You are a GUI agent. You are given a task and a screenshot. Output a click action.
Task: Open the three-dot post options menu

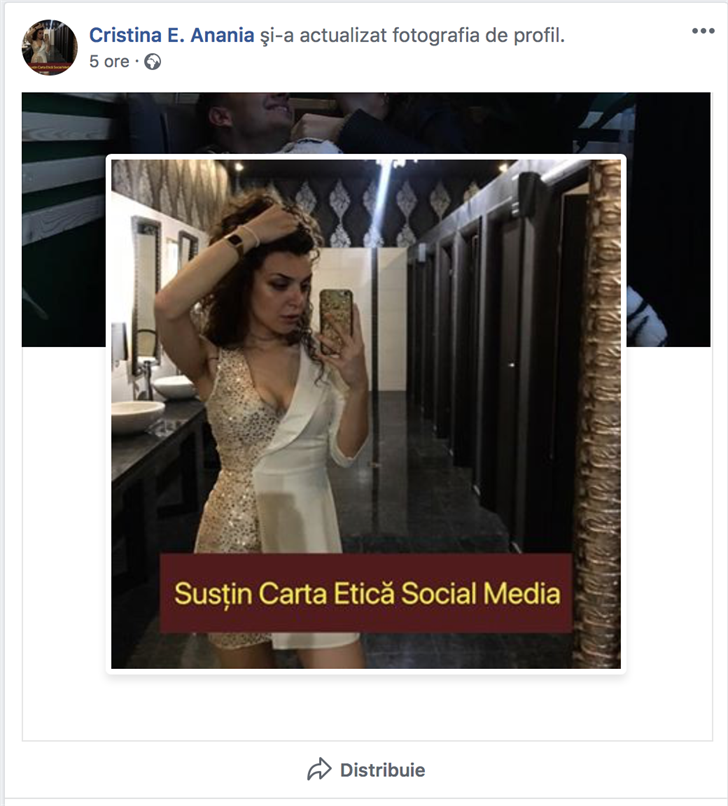[703, 31]
